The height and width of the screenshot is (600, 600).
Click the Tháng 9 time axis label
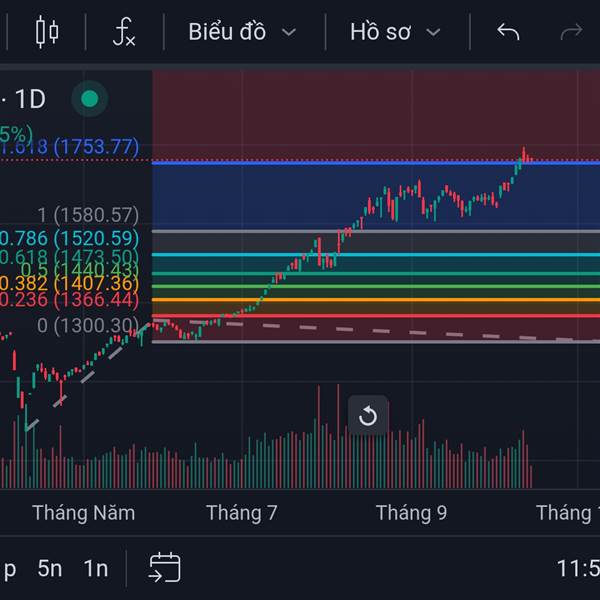coord(411,513)
